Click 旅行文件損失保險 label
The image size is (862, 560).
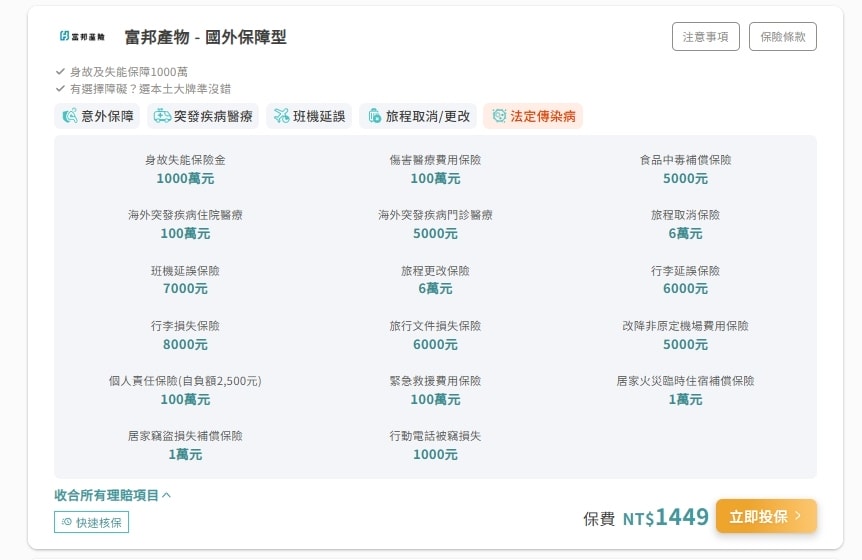pos(435,326)
